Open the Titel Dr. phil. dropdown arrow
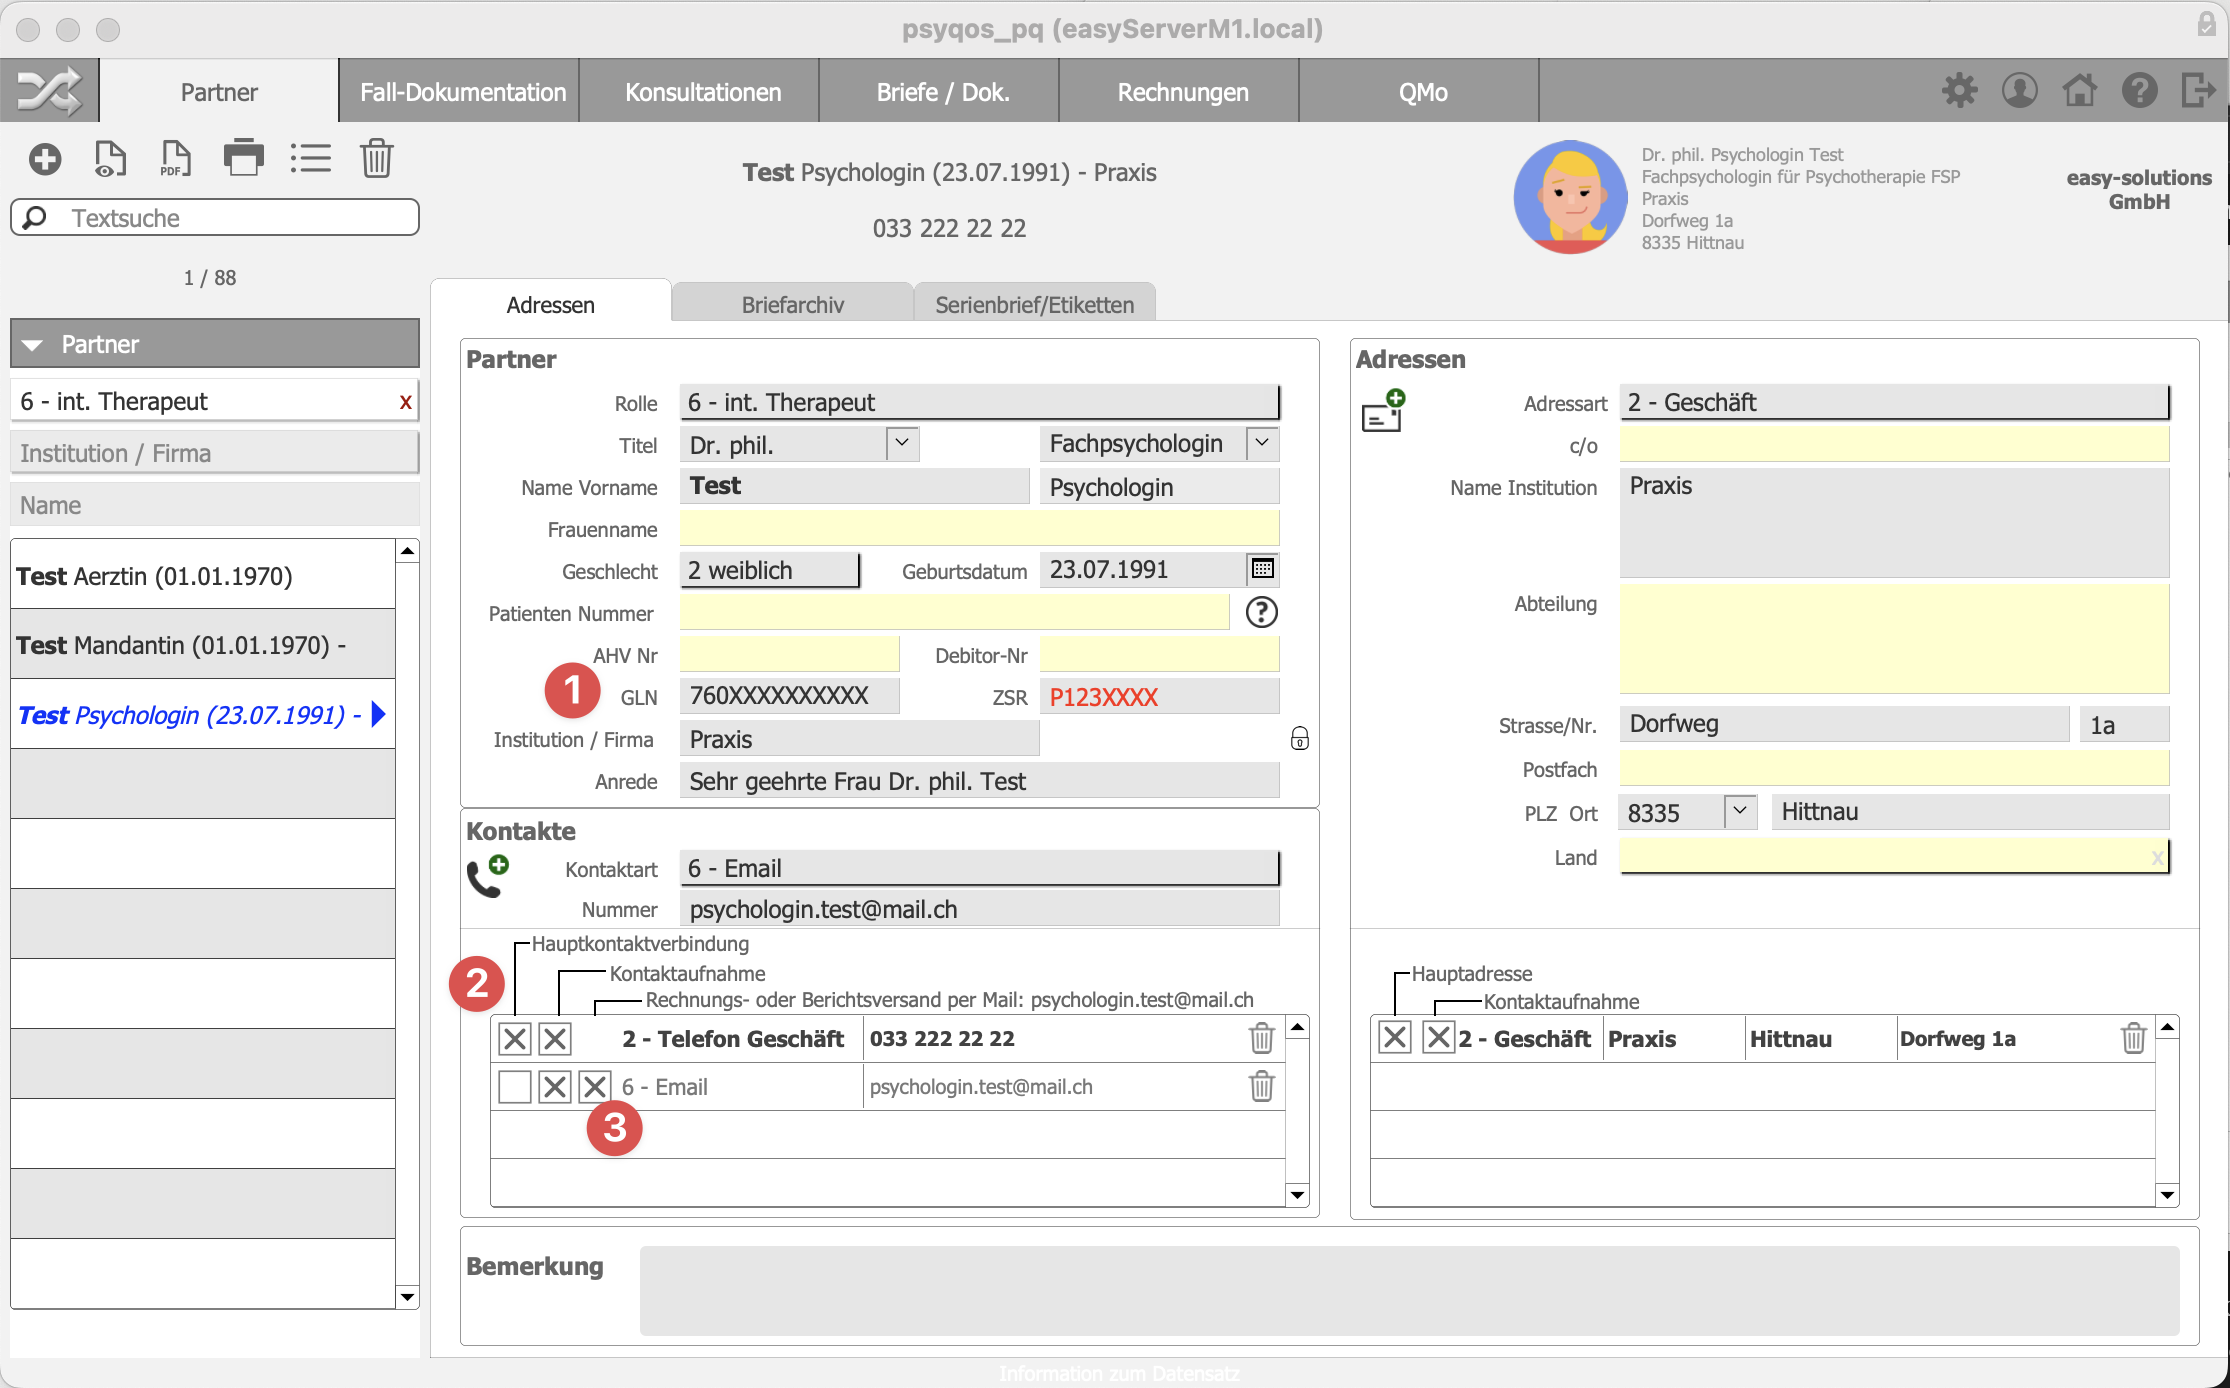Viewport: 2230px width, 1388px height. point(902,442)
